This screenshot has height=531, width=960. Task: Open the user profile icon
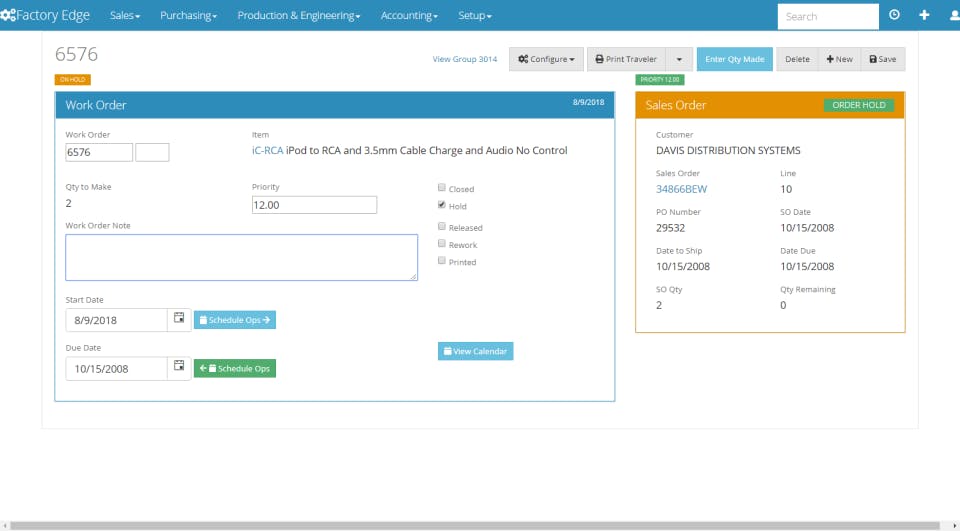coord(954,15)
